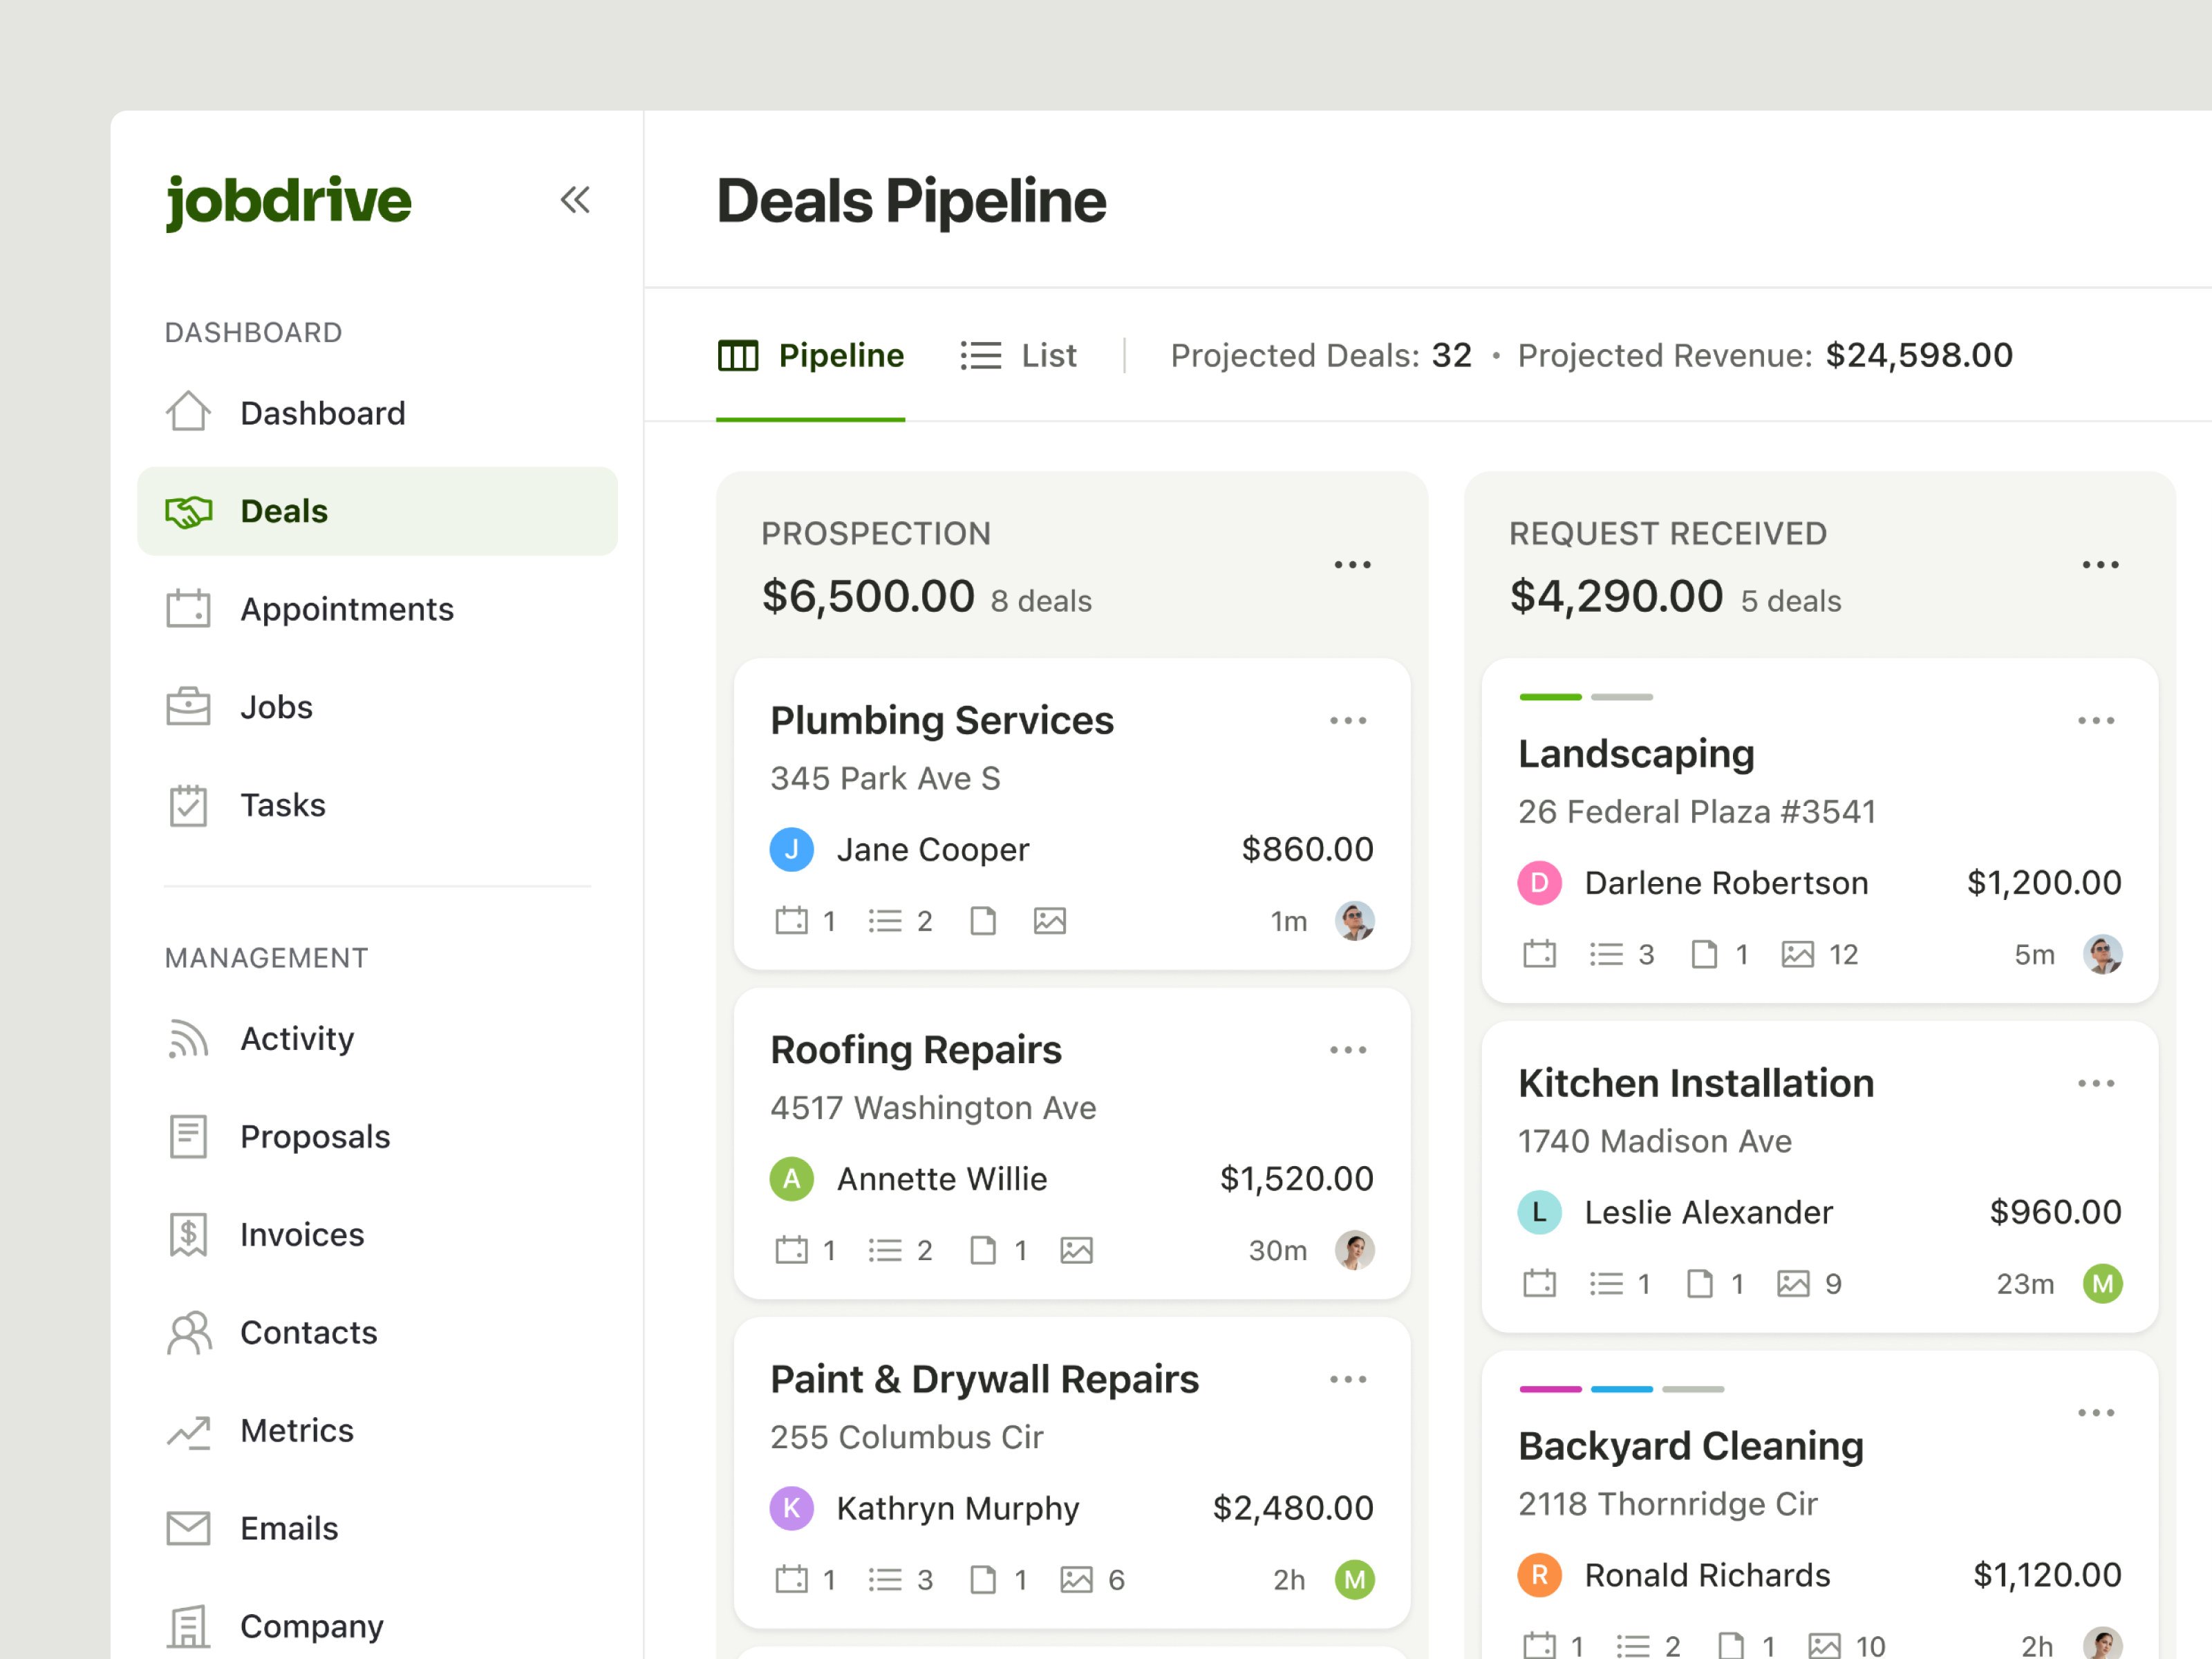This screenshot has width=2212, height=1659.
Task: Click task list icon on Paint & Drywall card
Action: (x=885, y=1580)
